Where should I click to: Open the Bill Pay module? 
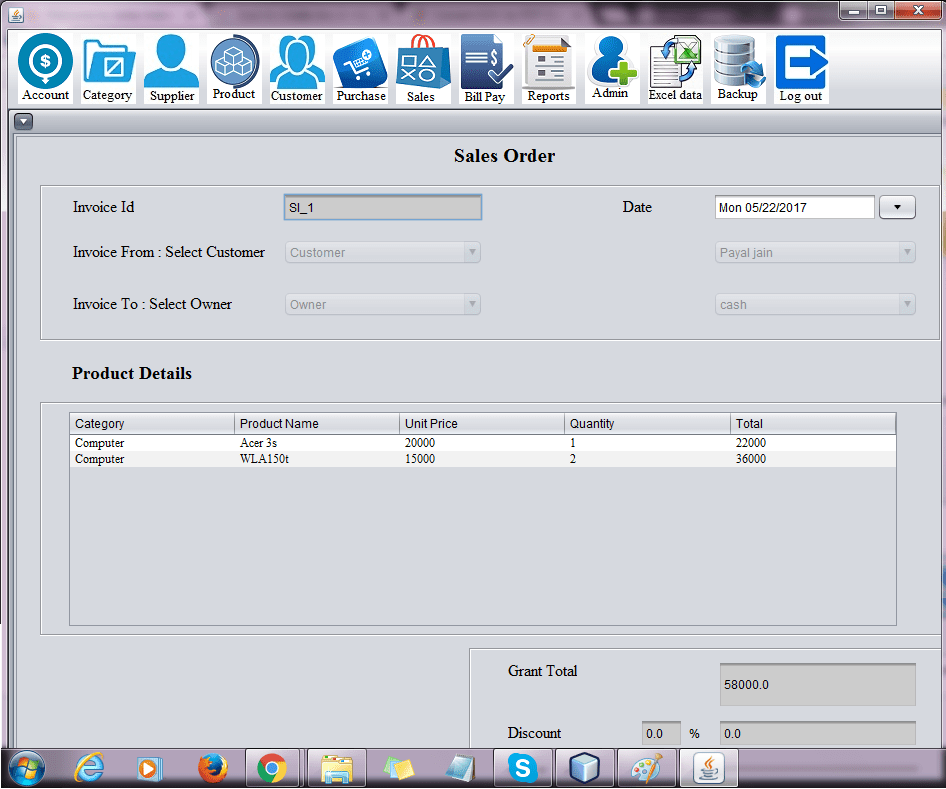tap(486, 68)
